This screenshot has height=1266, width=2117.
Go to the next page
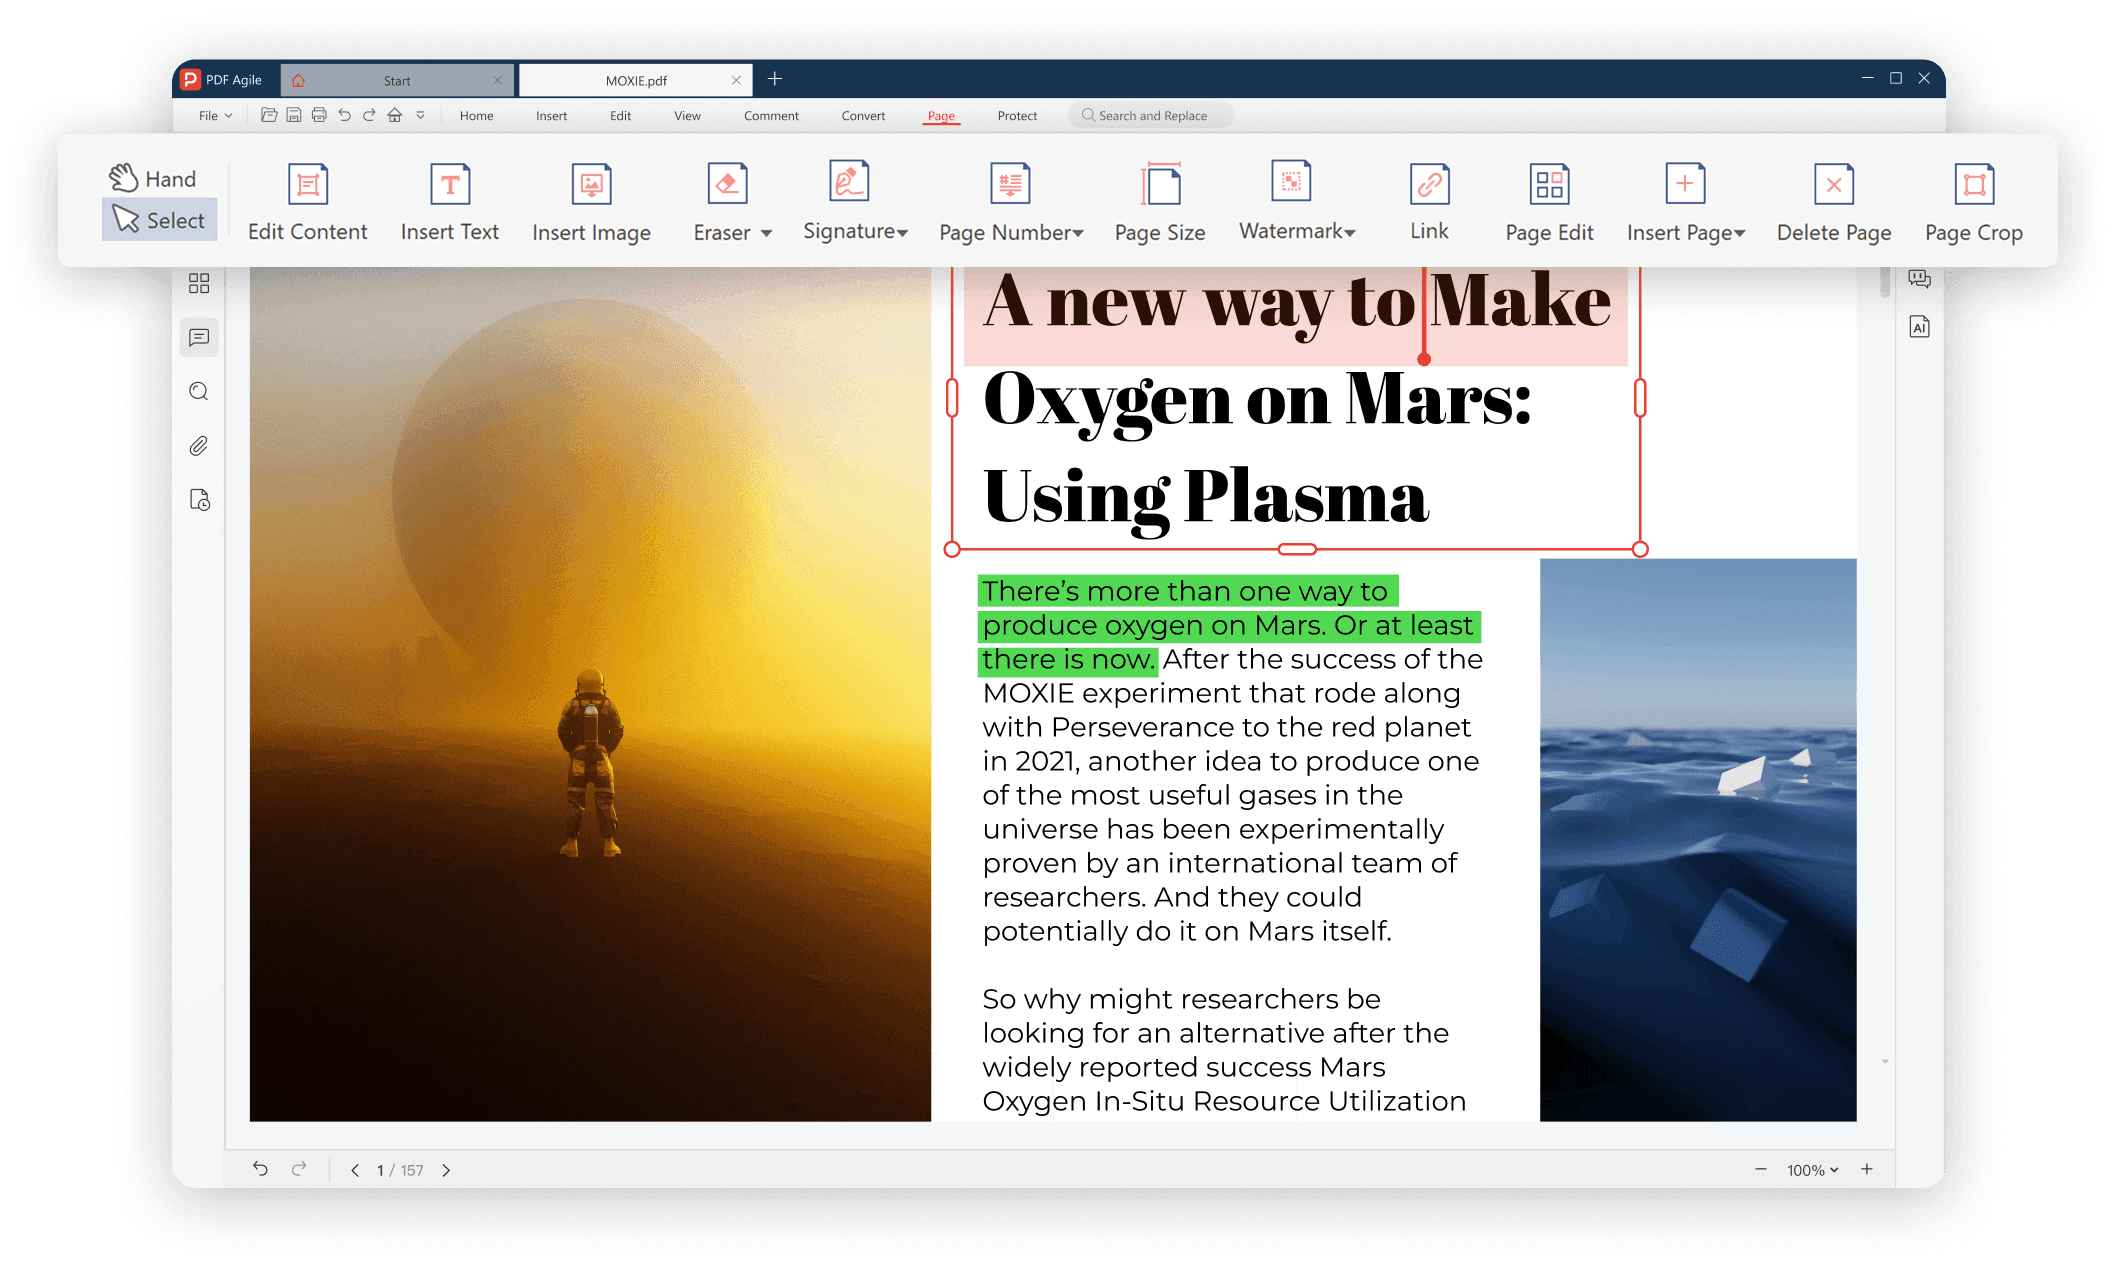click(x=447, y=1169)
